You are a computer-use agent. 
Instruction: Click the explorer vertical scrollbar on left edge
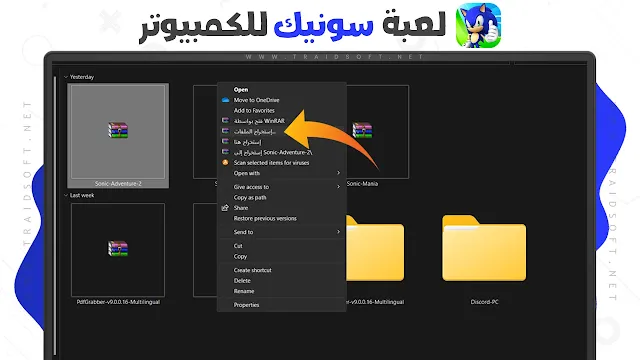point(55,216)
